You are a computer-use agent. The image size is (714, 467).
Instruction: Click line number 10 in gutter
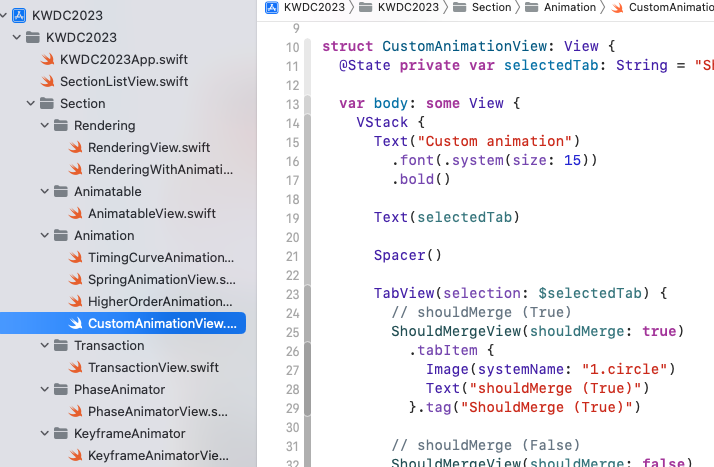click(x=293, y=47)
